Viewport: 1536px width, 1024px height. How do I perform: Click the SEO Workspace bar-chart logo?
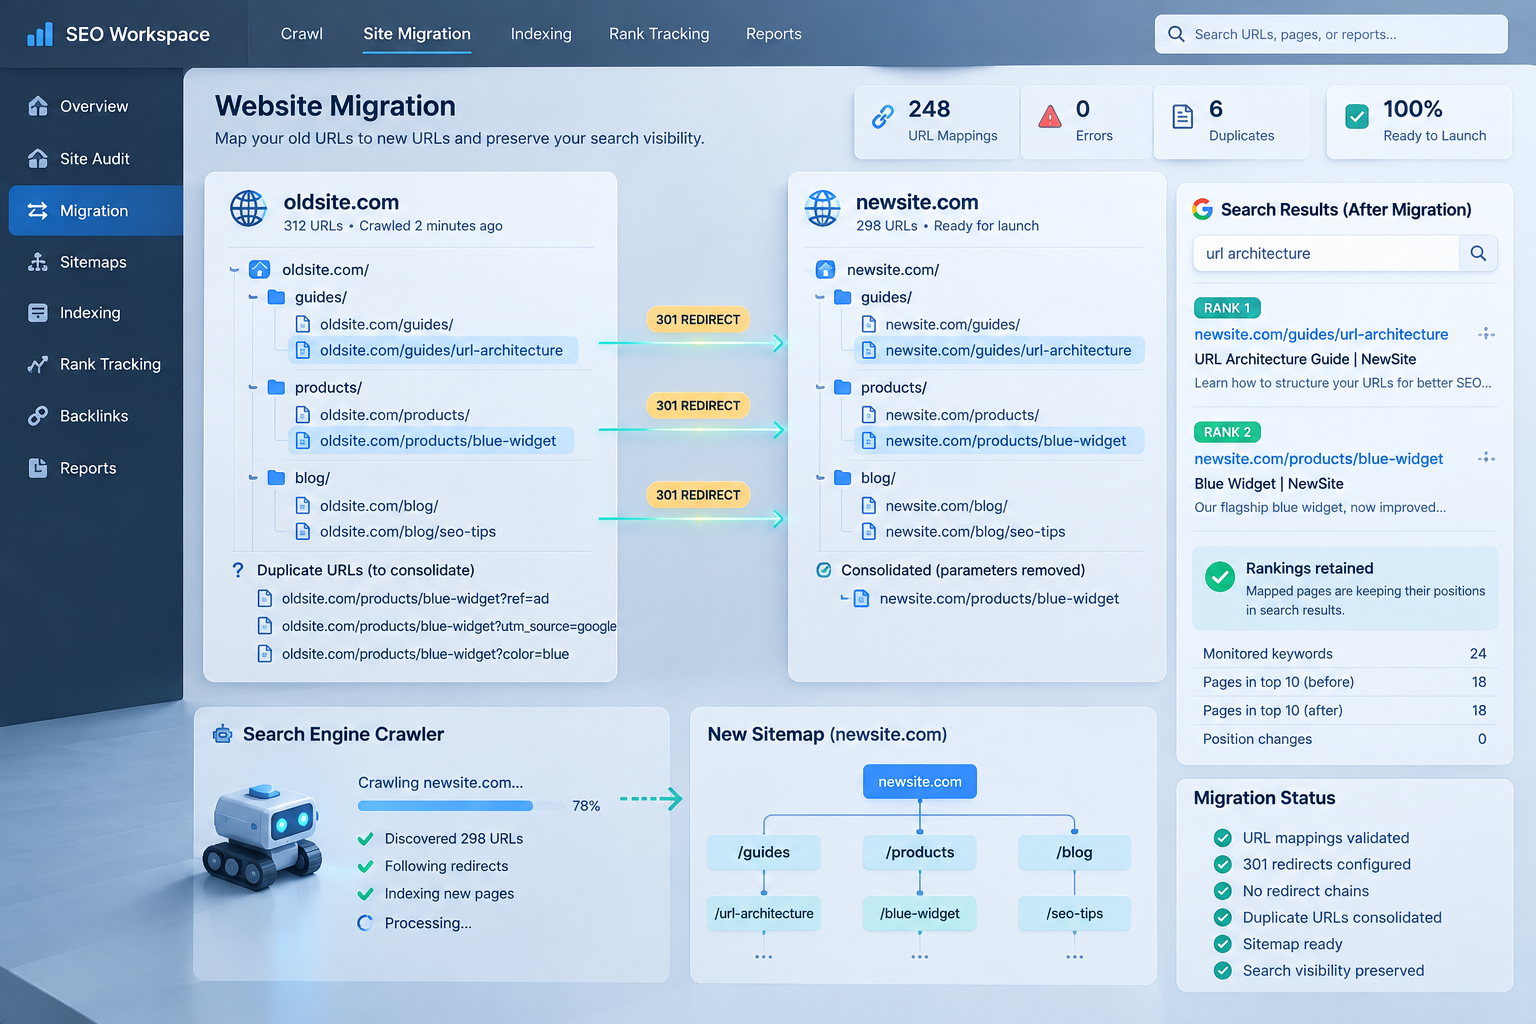[x=40, y=34]
